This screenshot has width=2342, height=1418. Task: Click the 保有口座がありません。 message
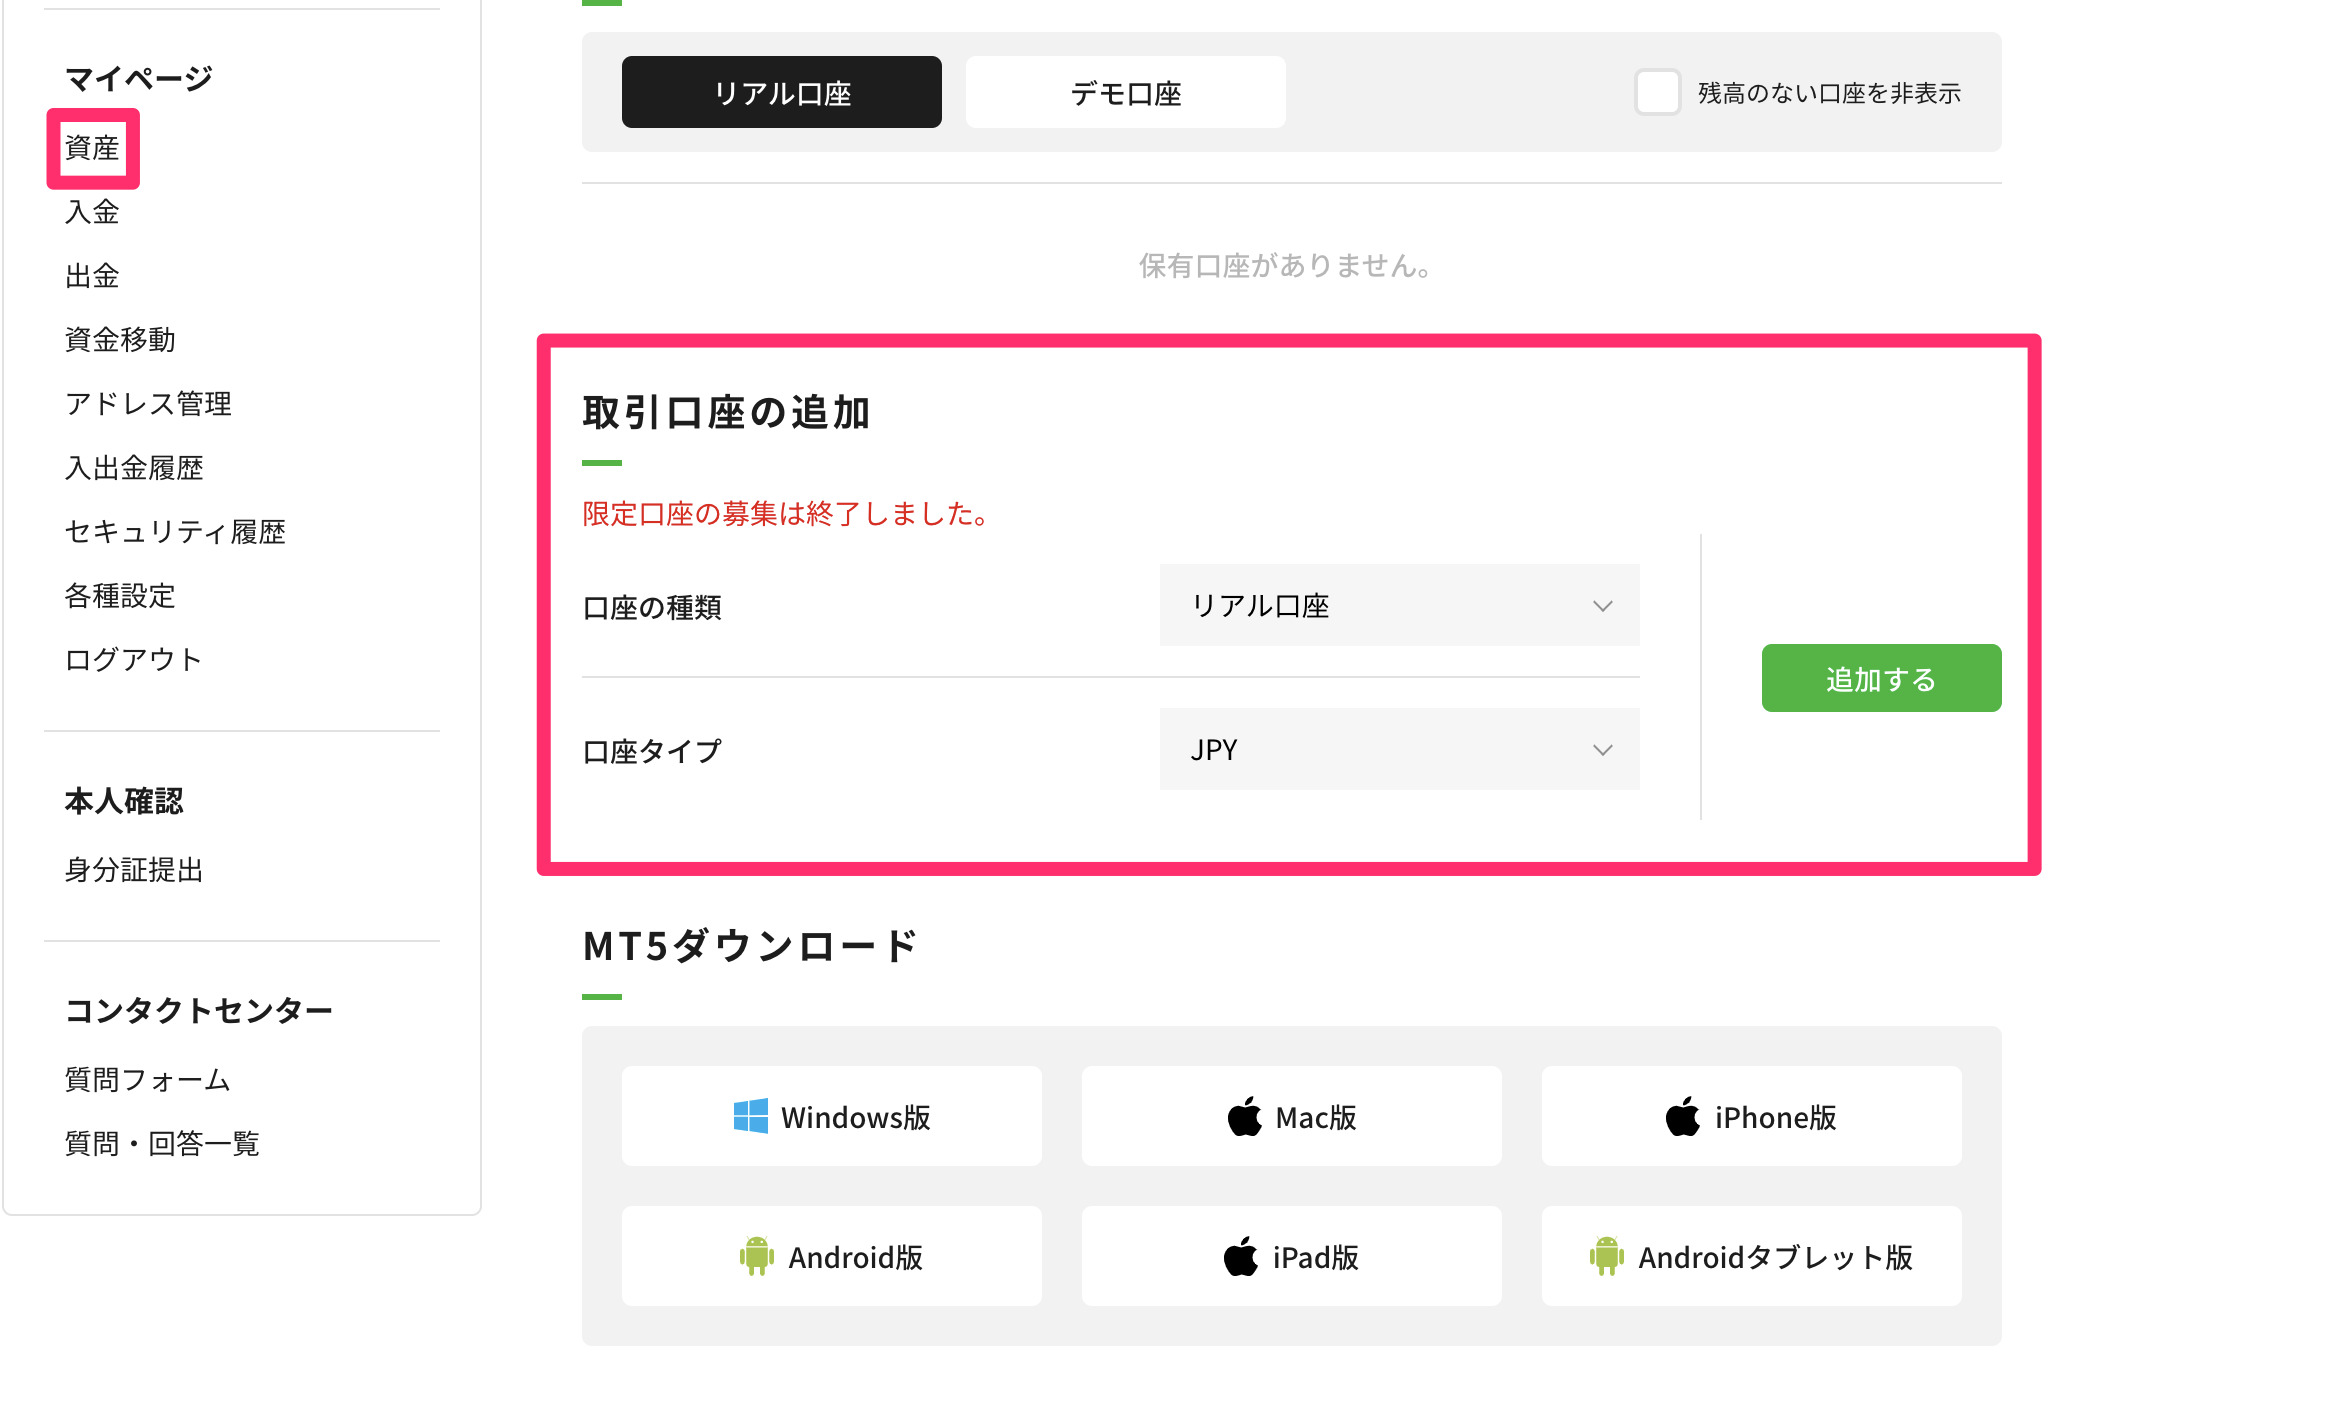pyautogui.click(x=1287, y=266)
